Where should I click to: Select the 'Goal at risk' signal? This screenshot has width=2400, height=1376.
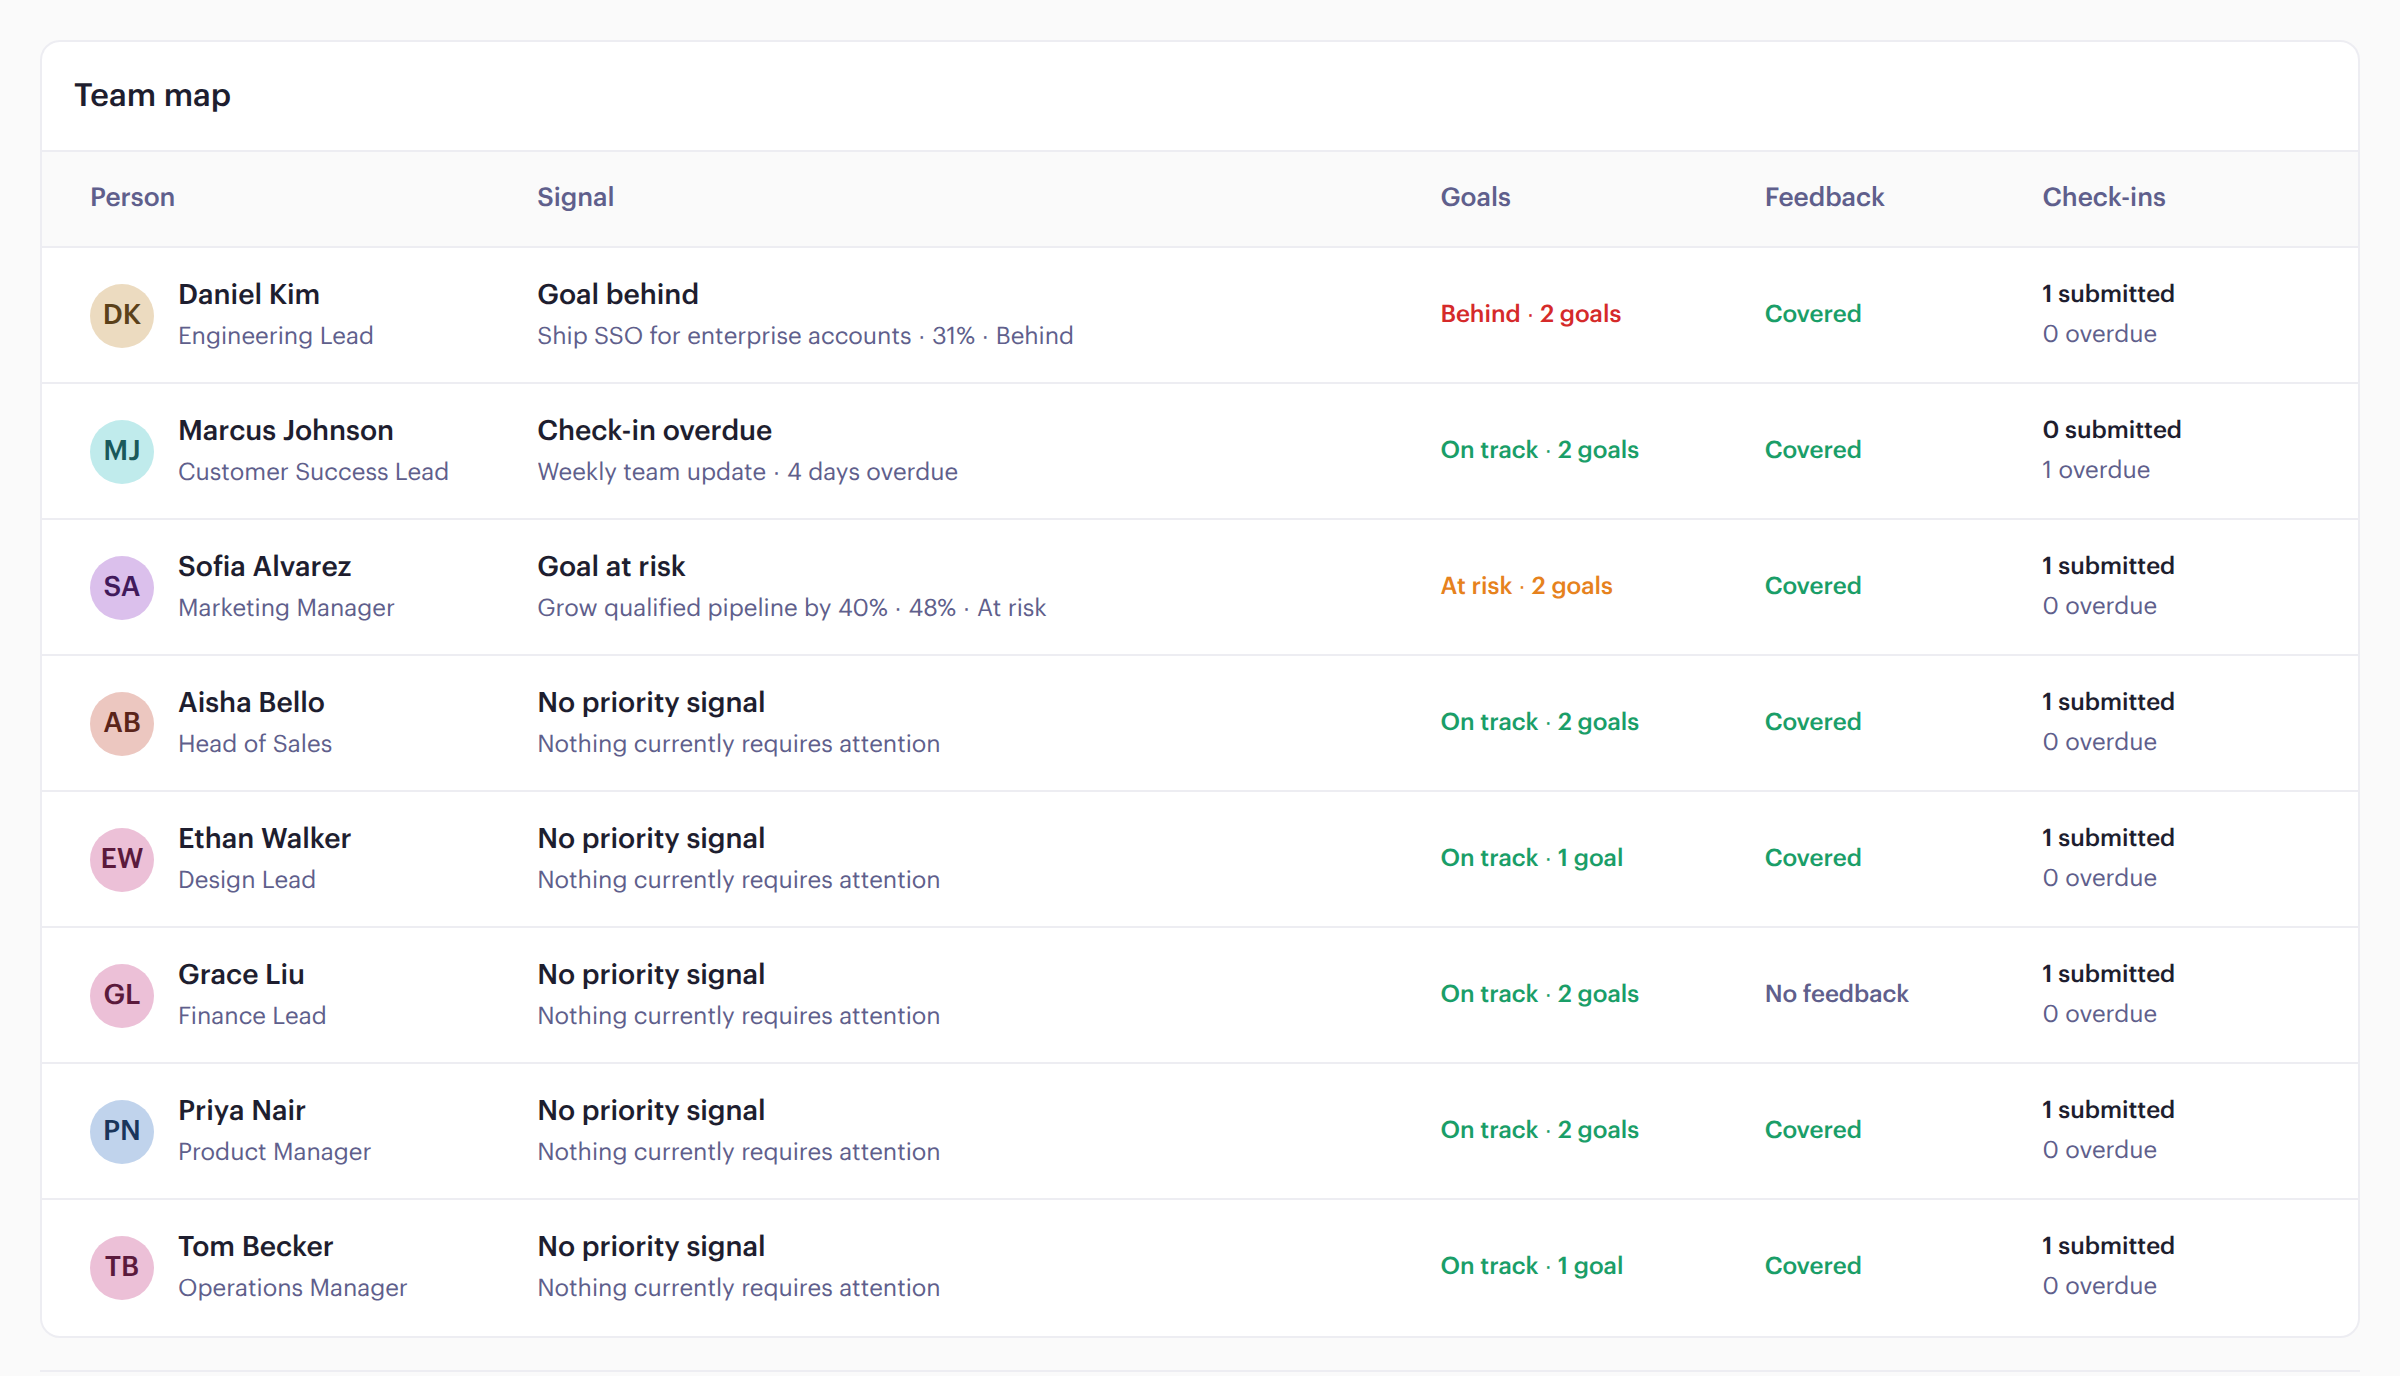point(611,566)
